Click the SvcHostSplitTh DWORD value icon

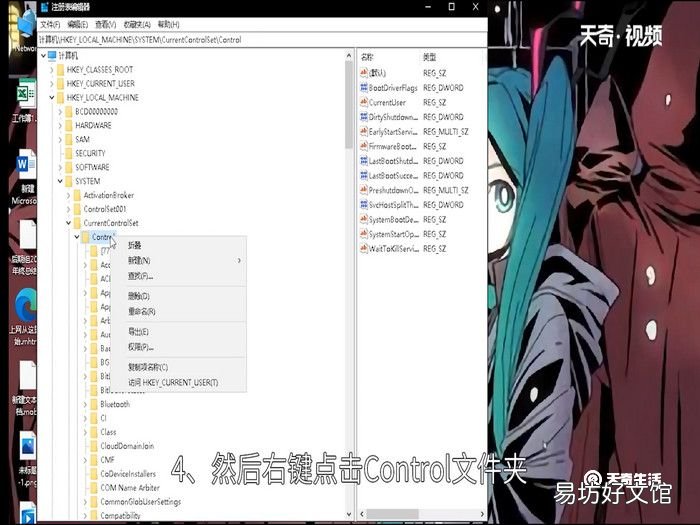pyautogui.click(x=364, y=205)
